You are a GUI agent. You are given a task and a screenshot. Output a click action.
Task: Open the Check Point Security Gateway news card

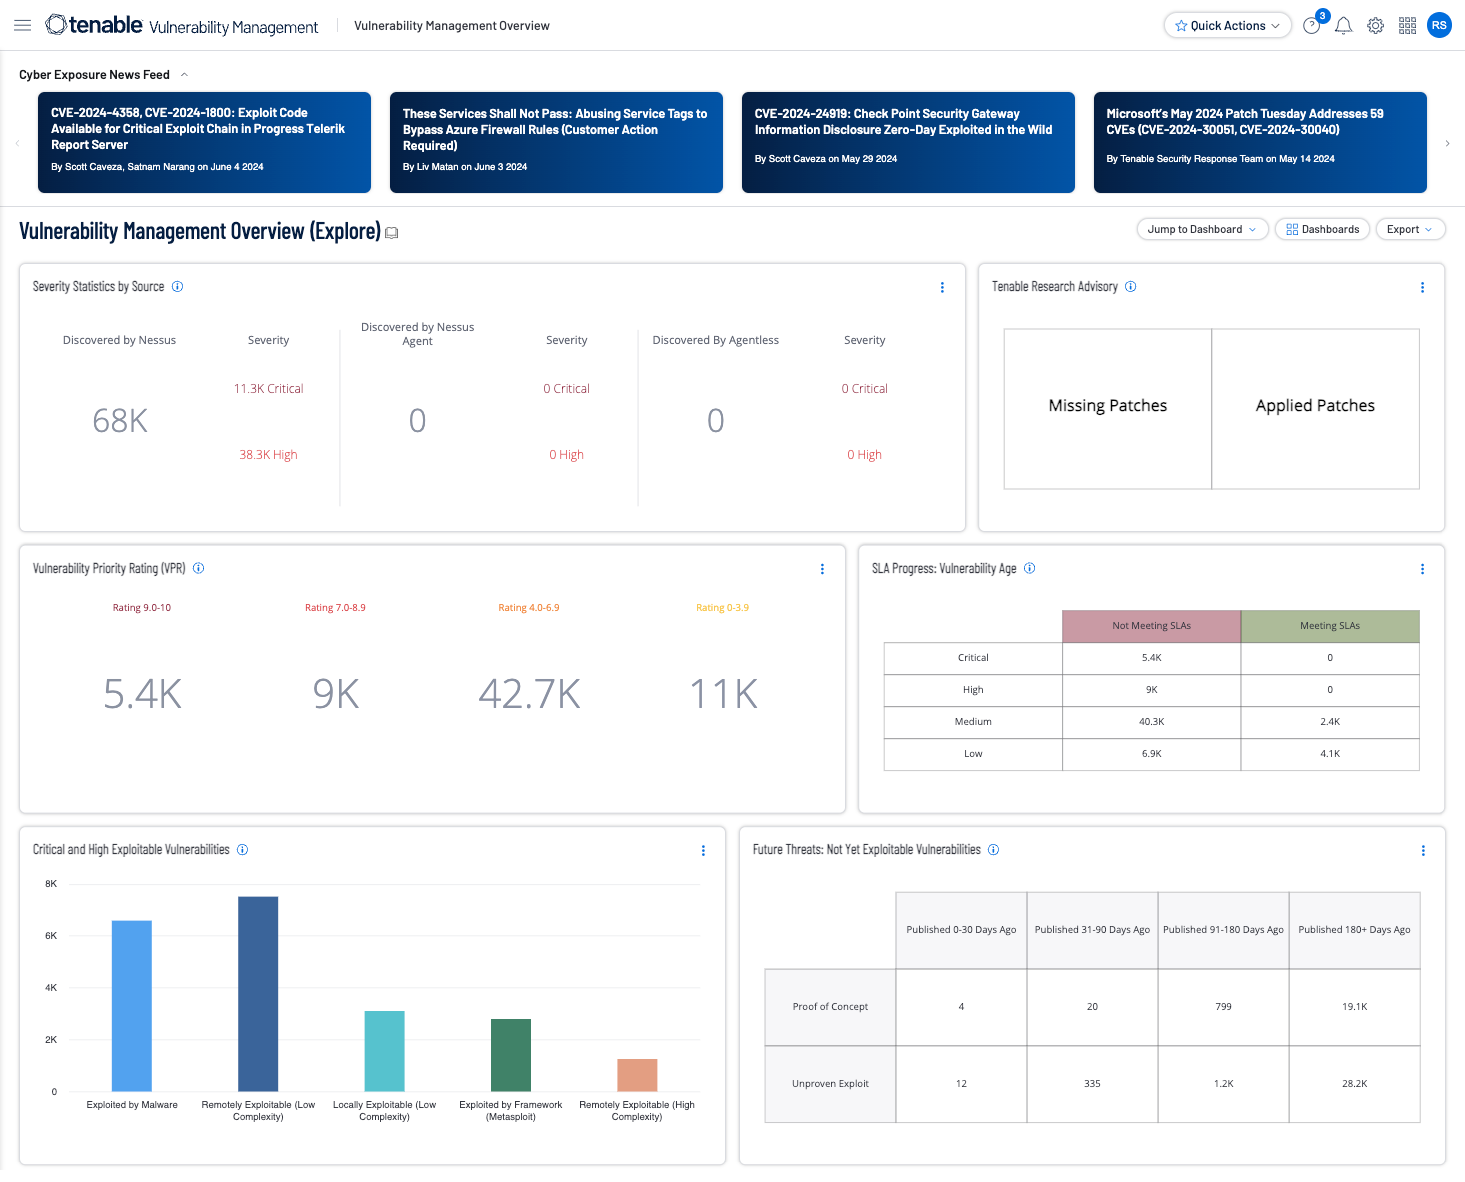pos(907,142)
